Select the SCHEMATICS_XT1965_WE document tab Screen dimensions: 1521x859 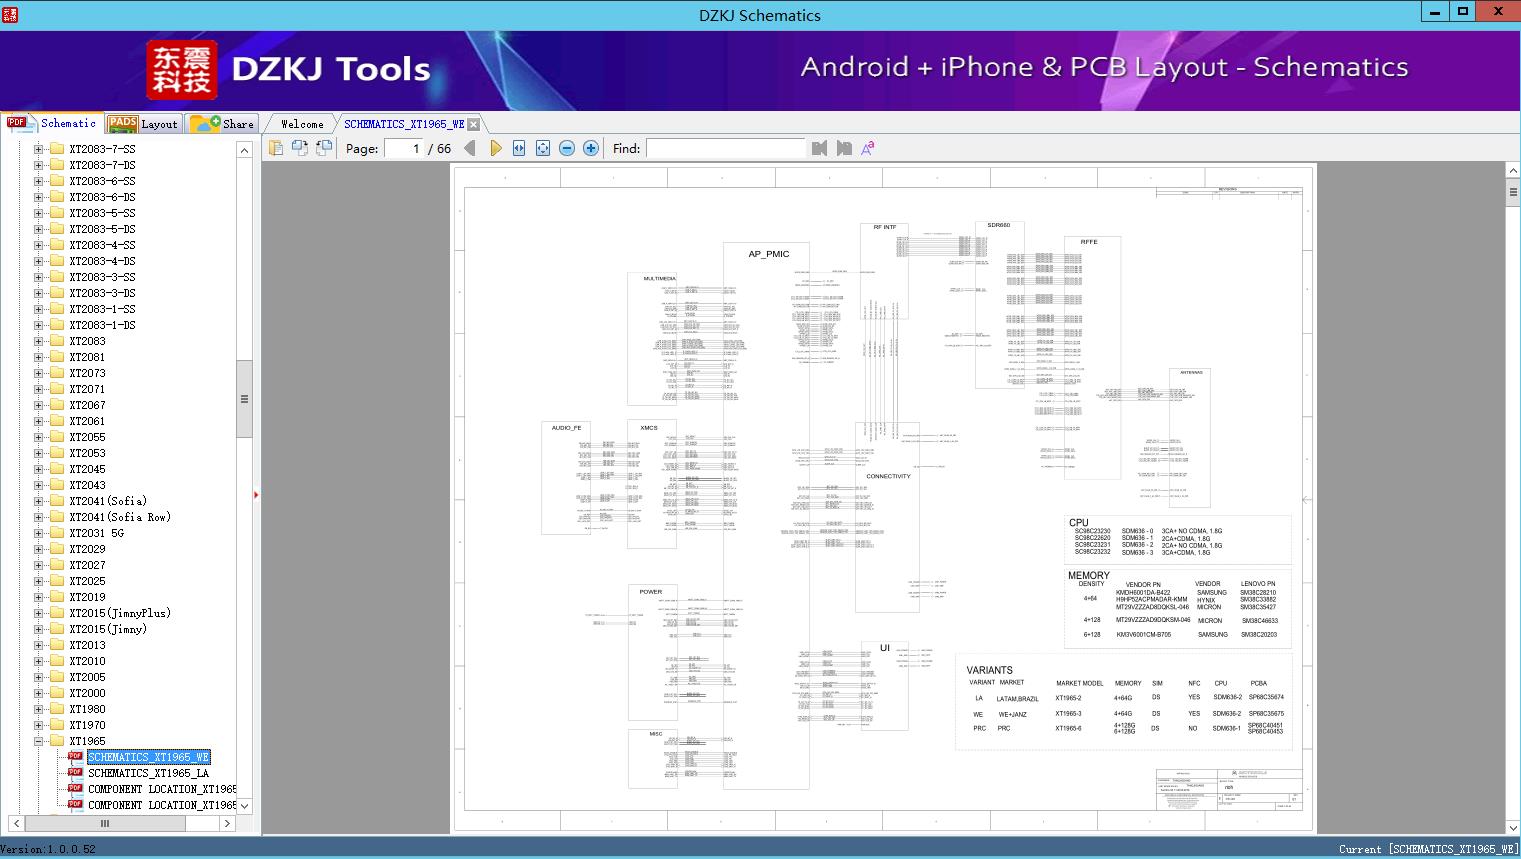point(404,124)
